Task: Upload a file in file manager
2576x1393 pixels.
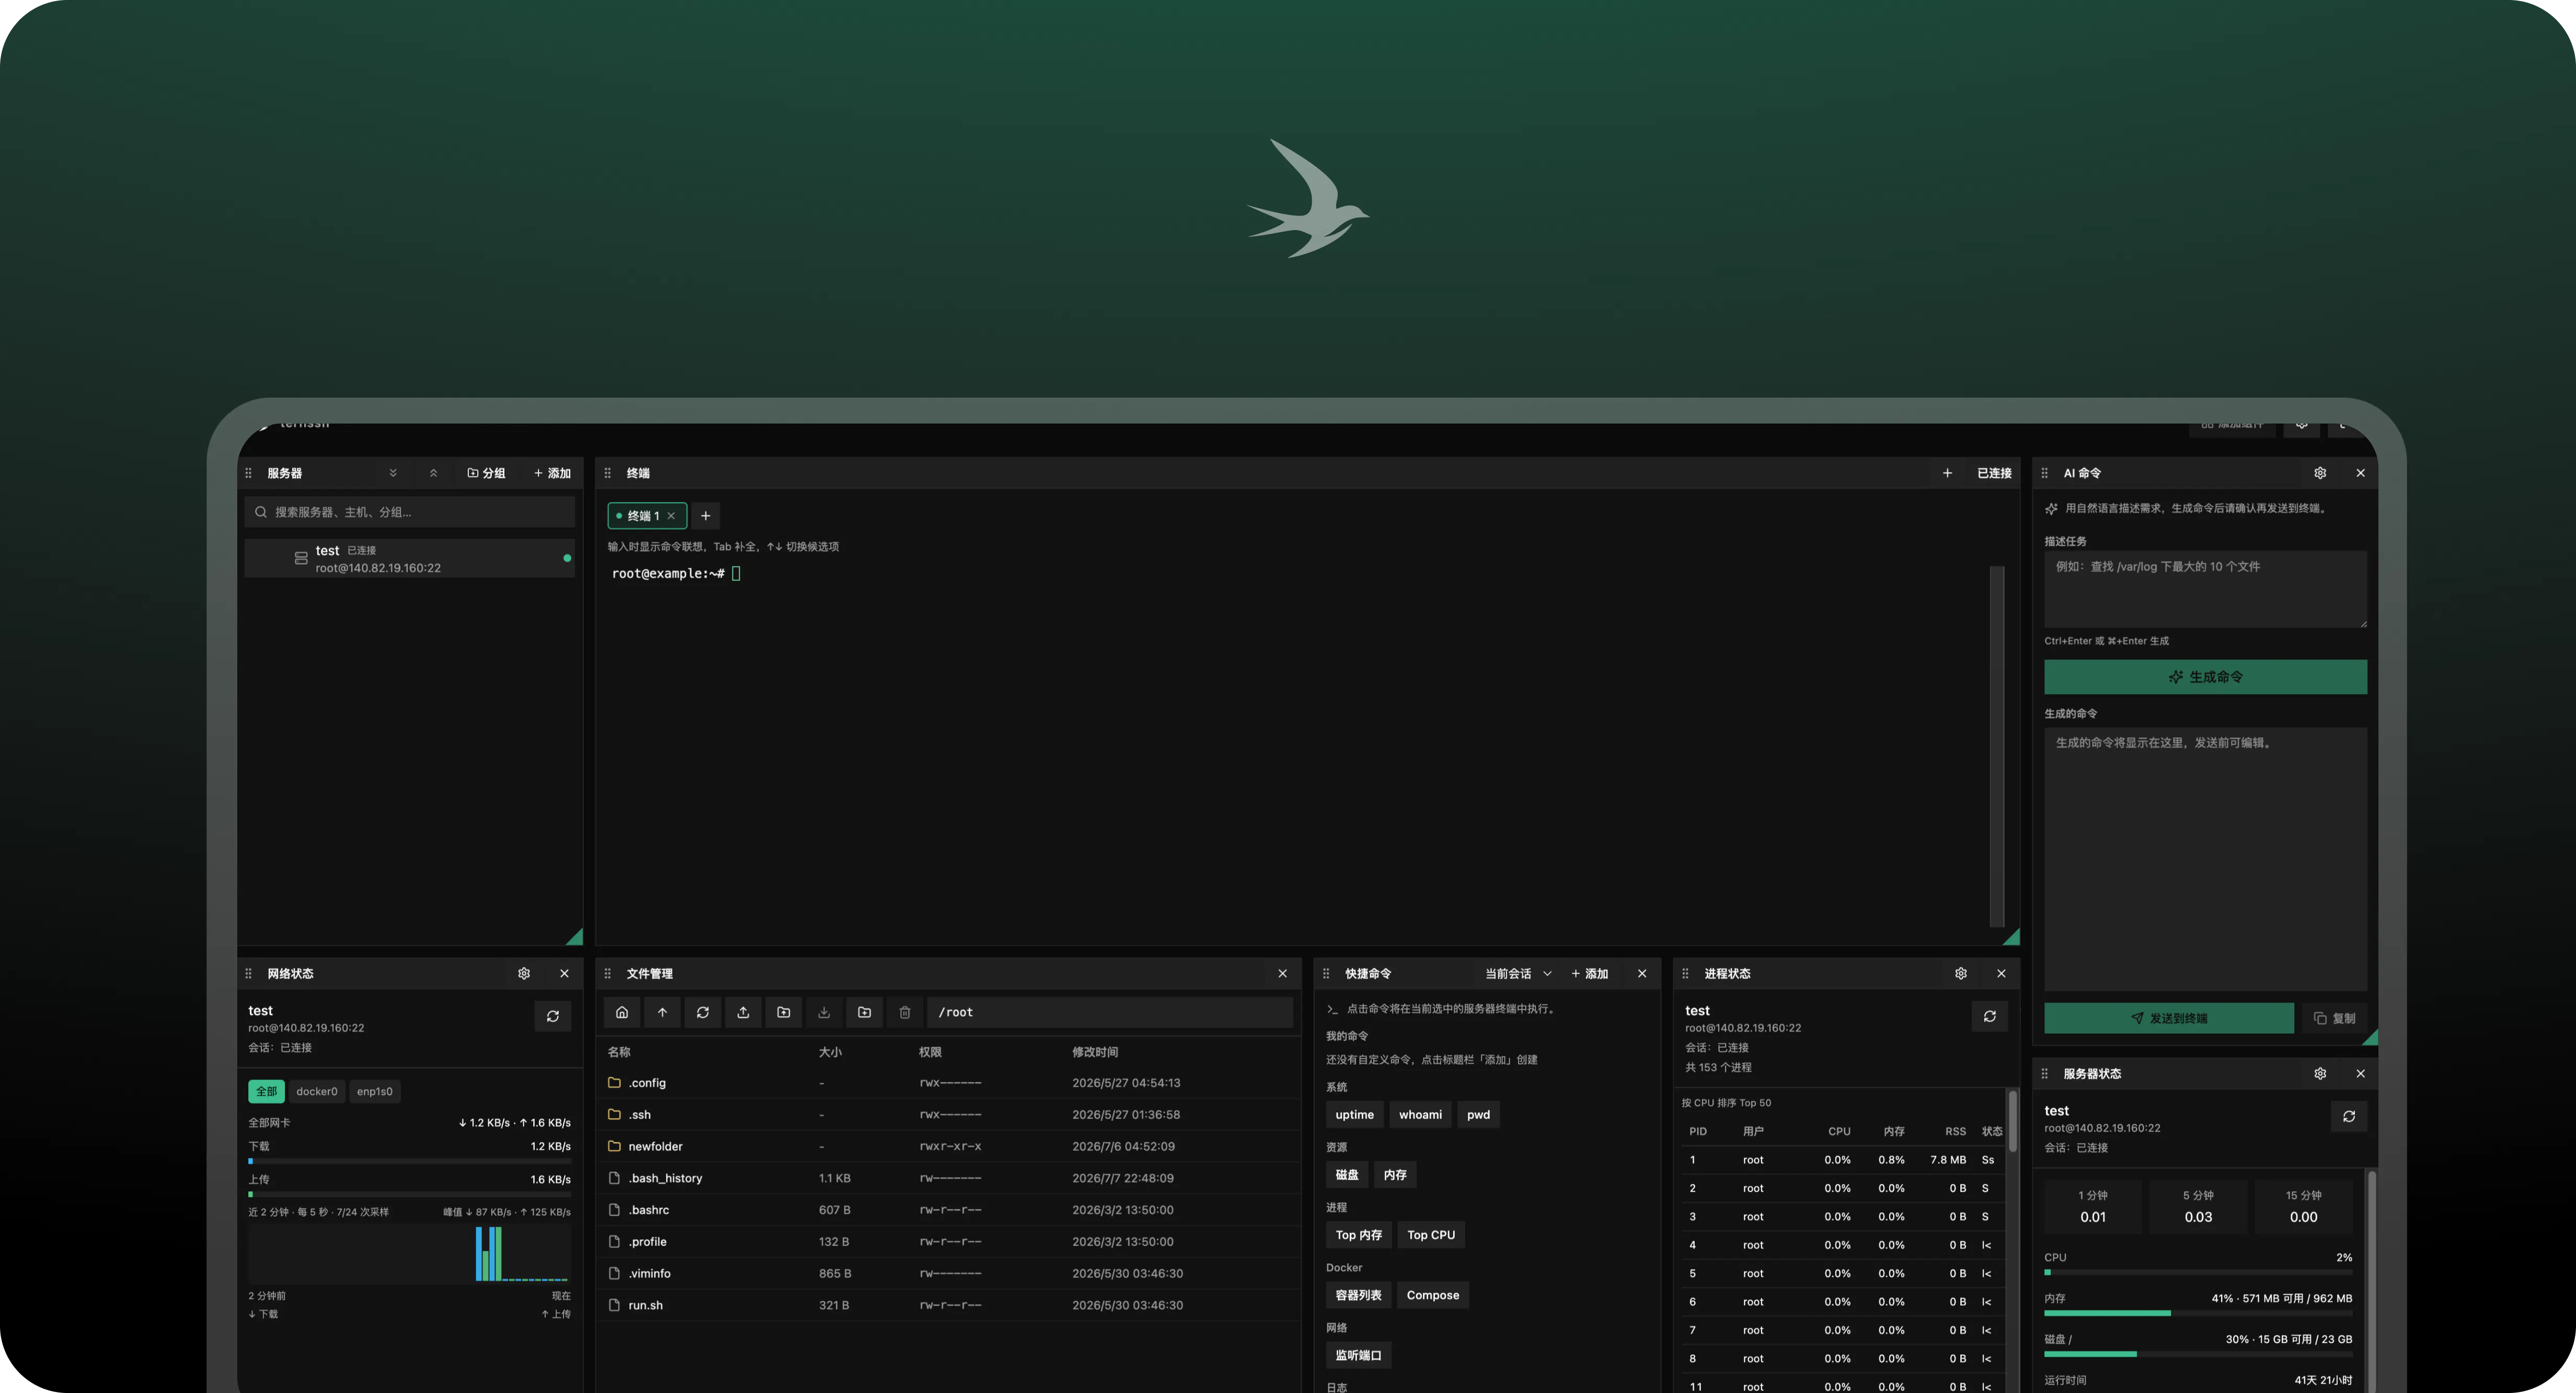Action: (743, 1012)
